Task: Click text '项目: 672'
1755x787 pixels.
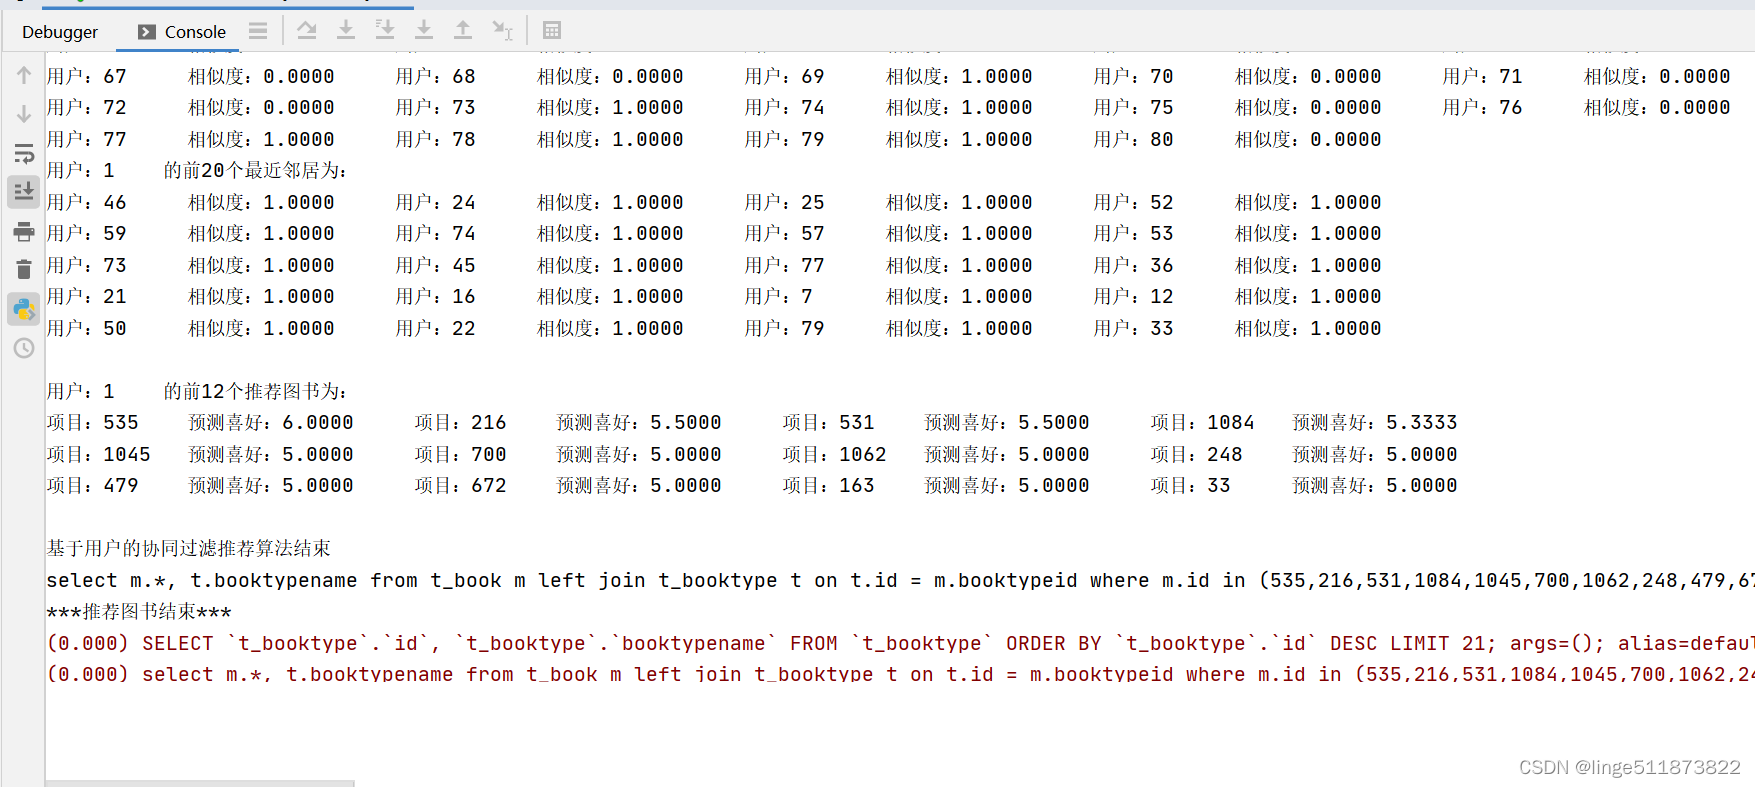Action: tap(460, 485)
